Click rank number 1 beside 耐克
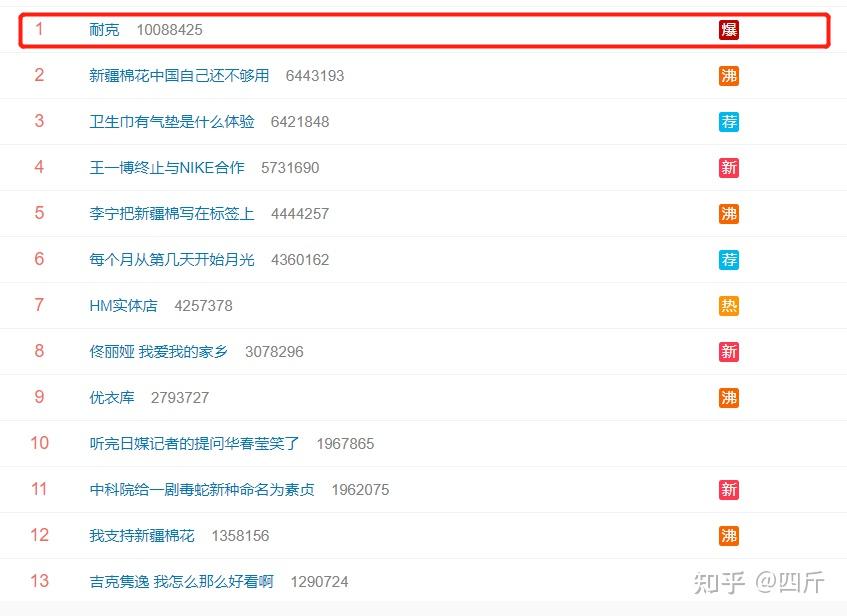The height and width of the screenshot is (616, 847). [39, 29]
